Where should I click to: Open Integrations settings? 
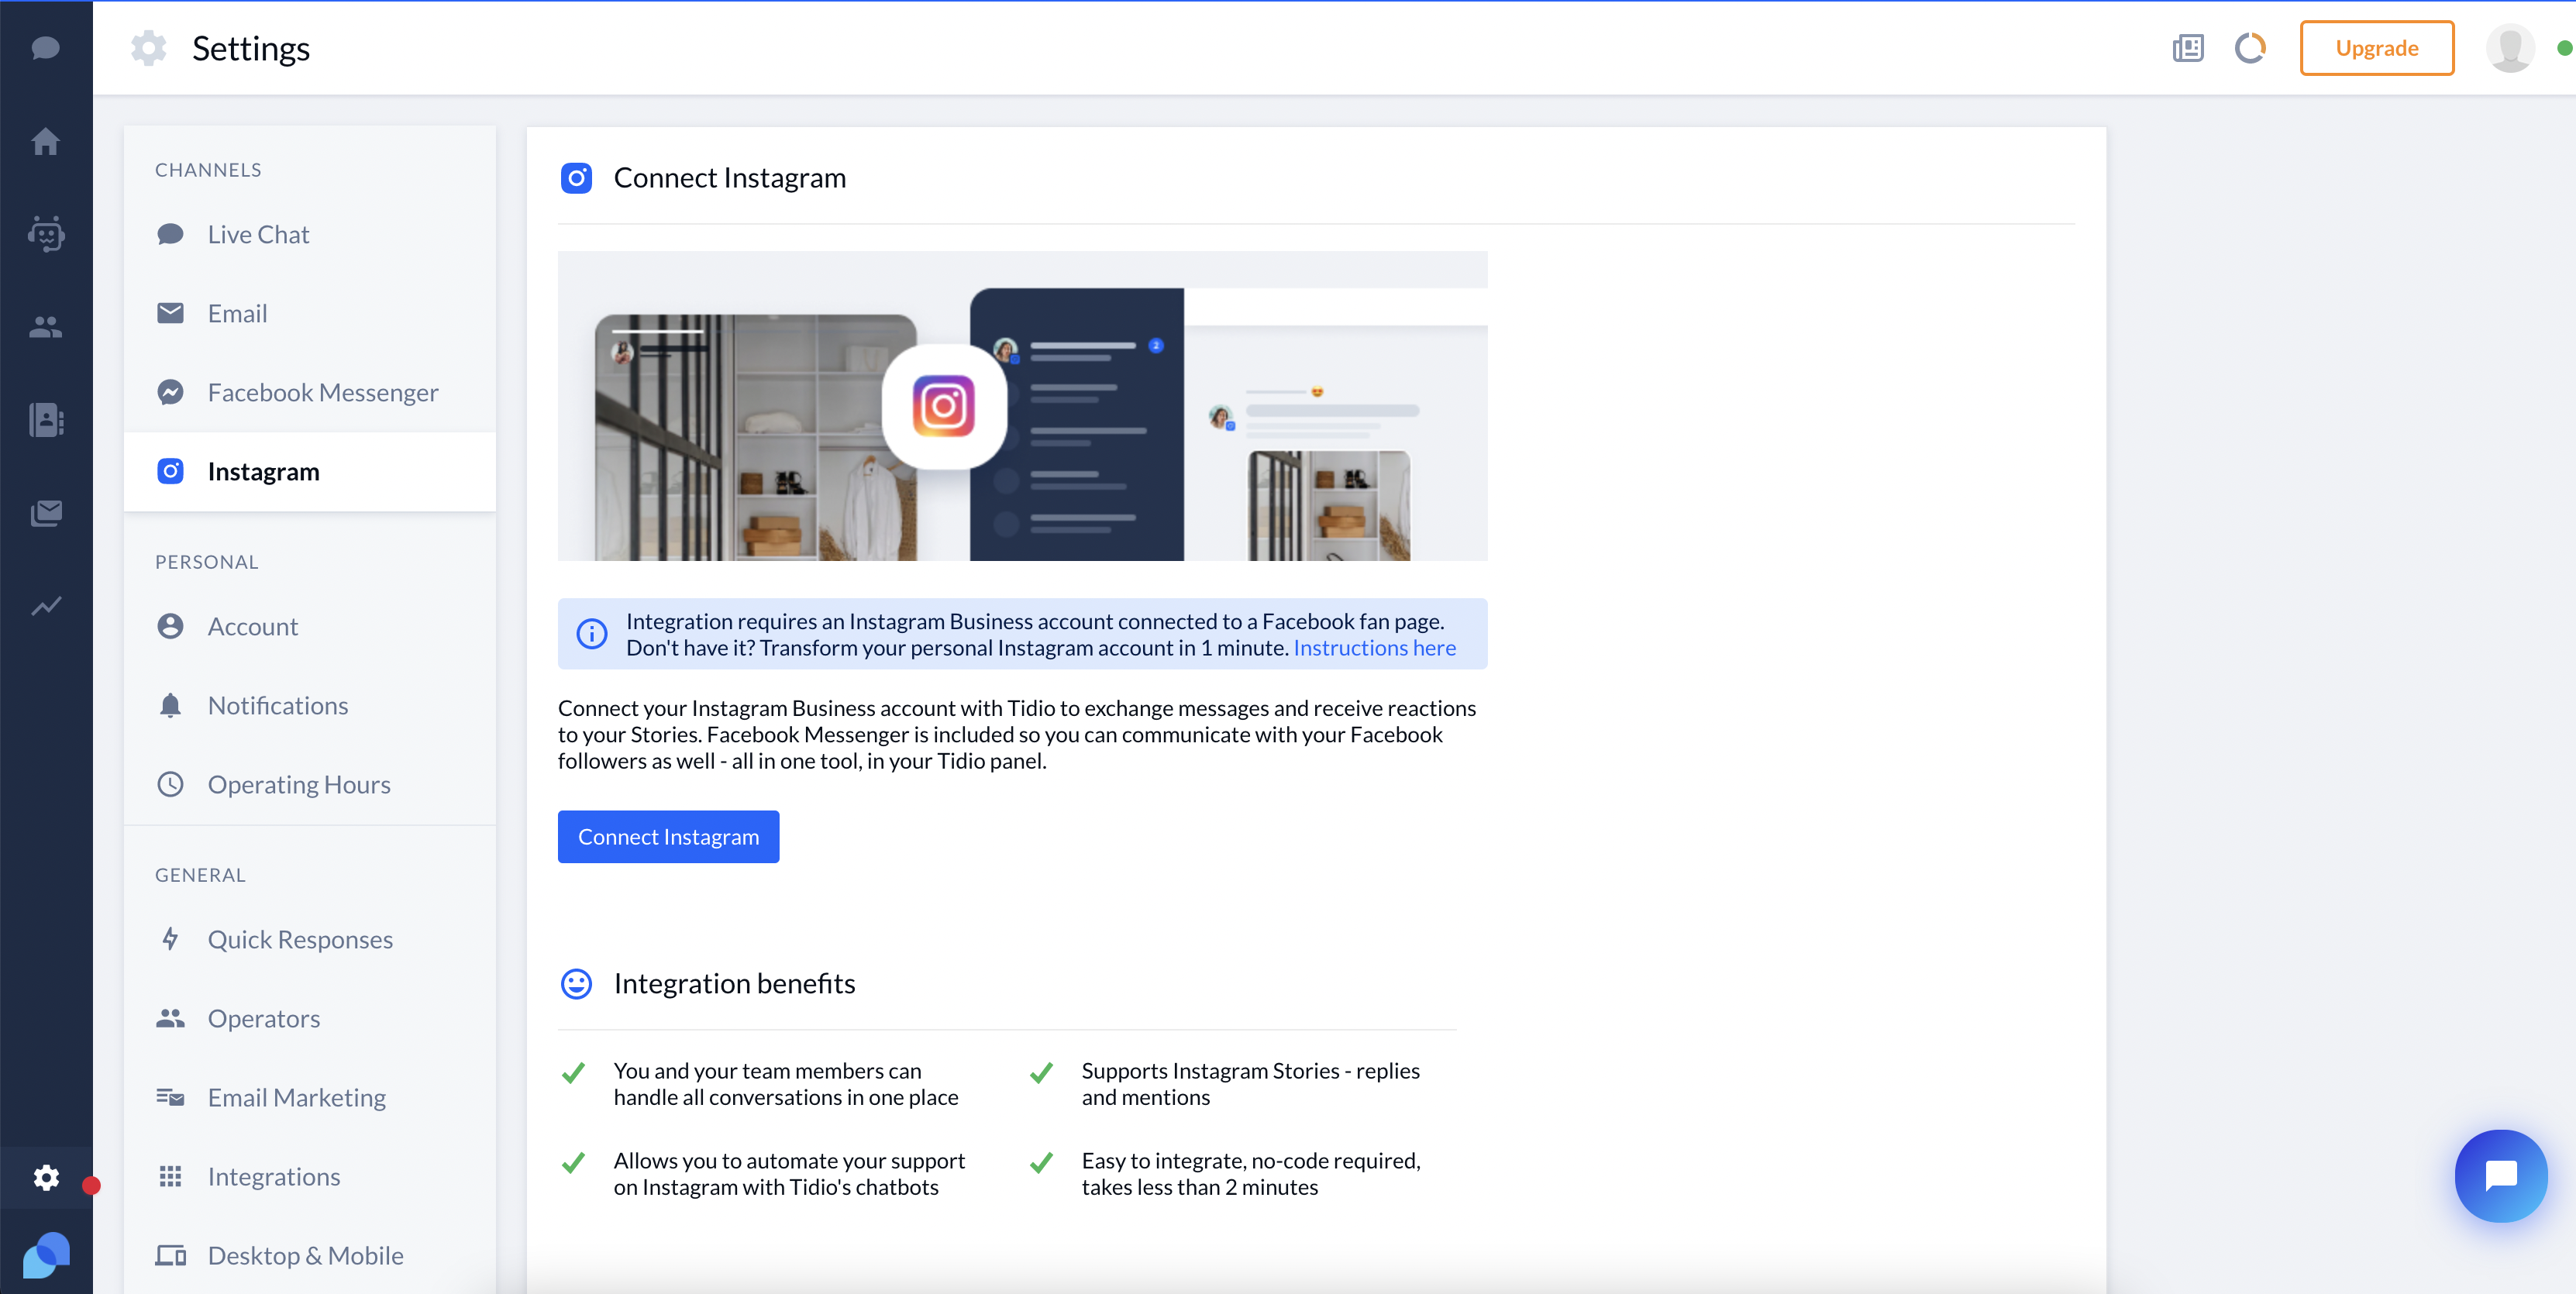tap(310, 1176)
